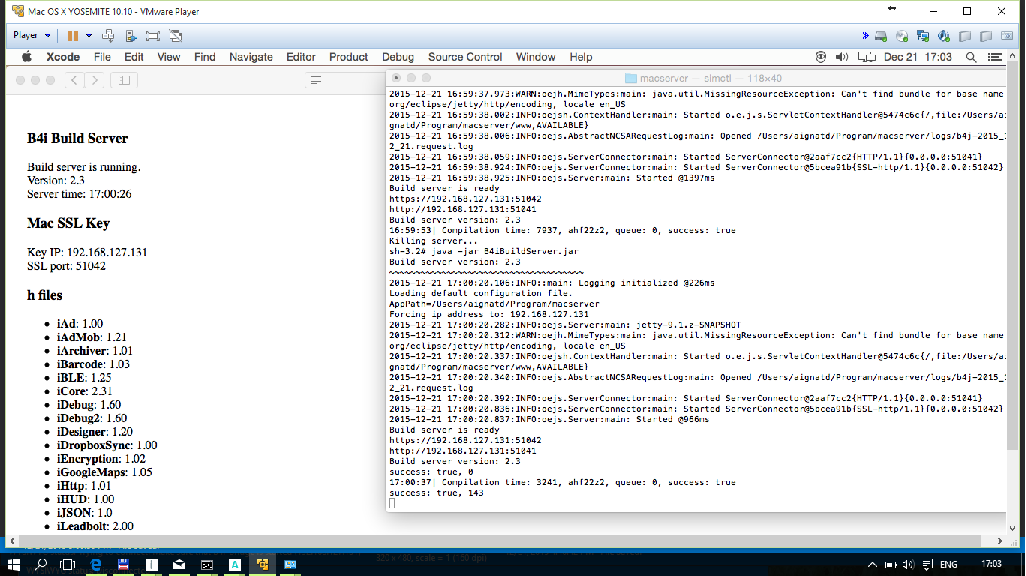
Task: Open the Debug menu
Action: click(x=398, y=57)
